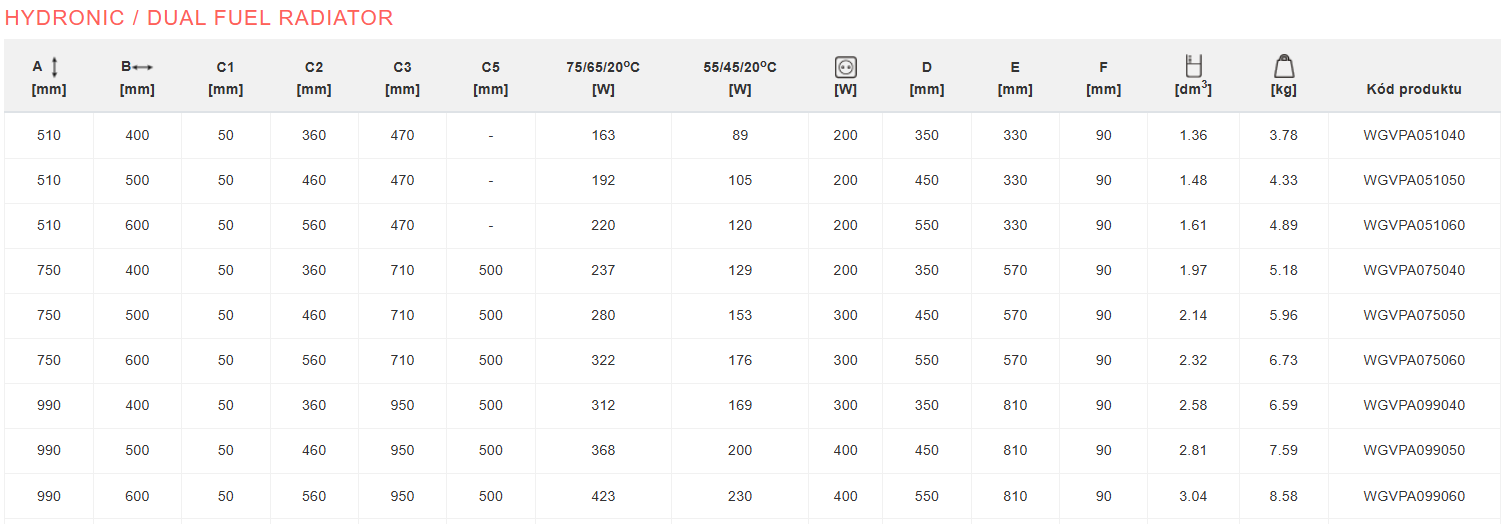1504x524 pixels.
Task: Click the weight bag icon in header
Action: coord(1284,67)
